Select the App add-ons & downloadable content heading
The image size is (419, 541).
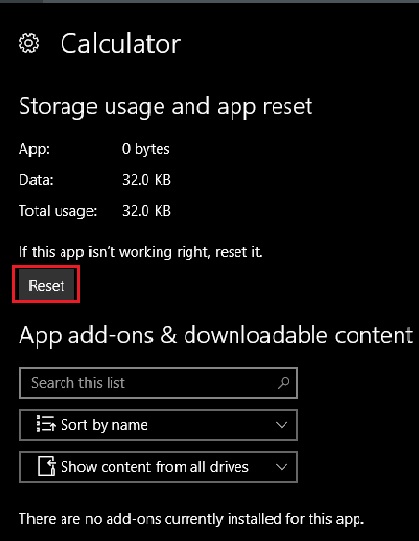pos(216,335)
